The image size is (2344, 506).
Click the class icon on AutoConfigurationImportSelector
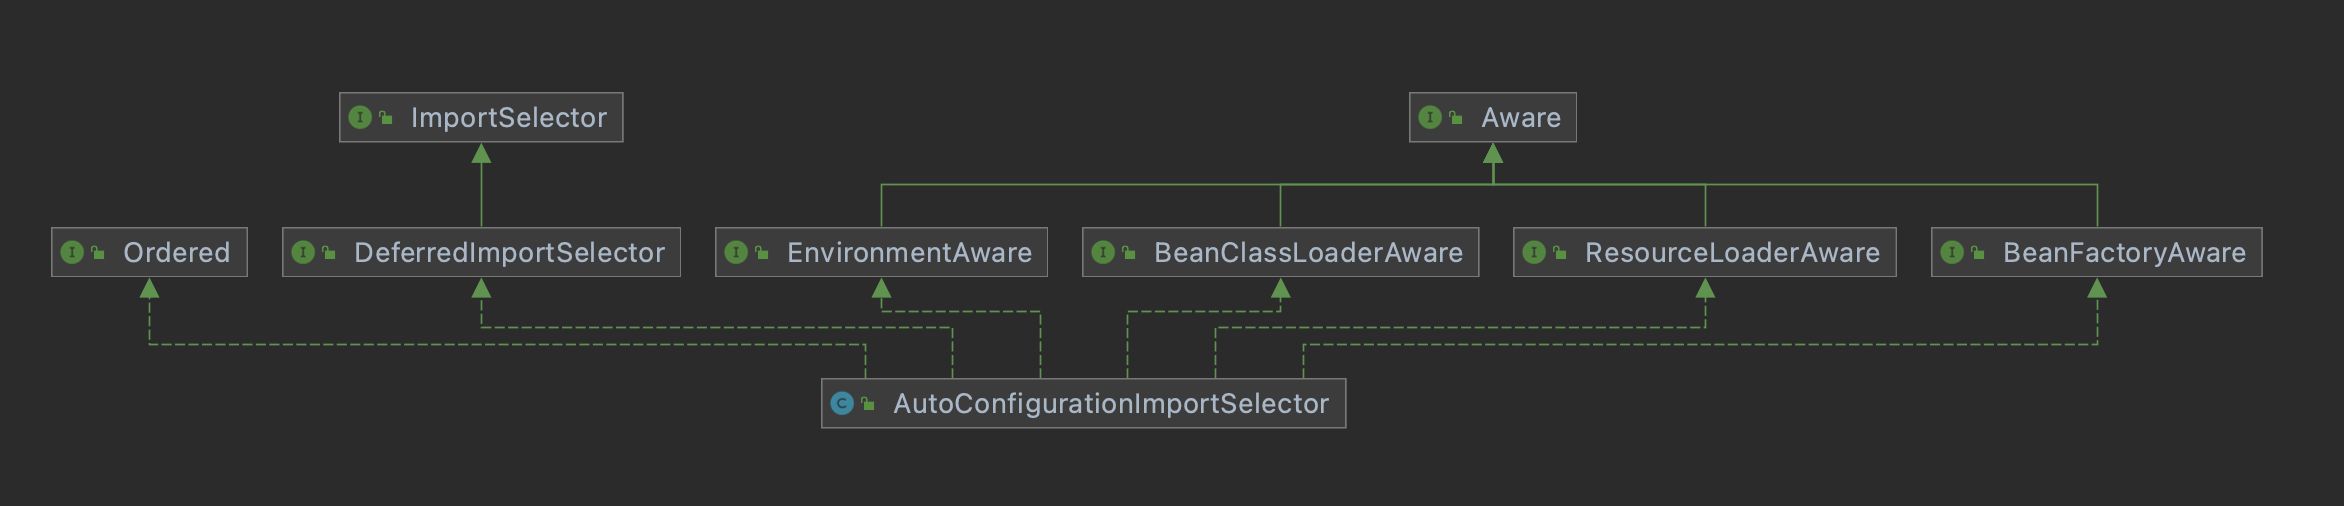842,404
